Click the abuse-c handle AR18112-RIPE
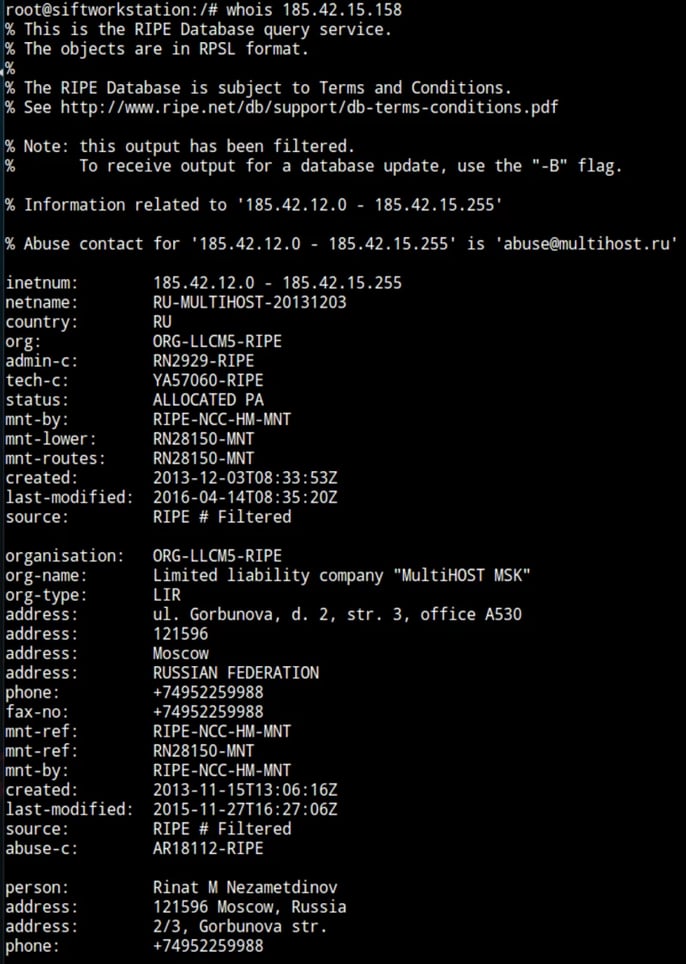The height and width of the screenshot is (964, 686). (x=208, y=848)
